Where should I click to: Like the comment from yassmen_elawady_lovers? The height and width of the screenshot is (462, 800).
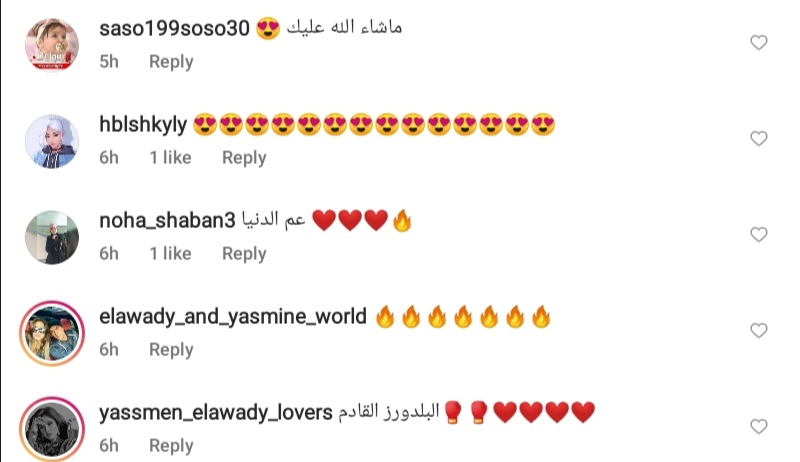coord(759,426)
